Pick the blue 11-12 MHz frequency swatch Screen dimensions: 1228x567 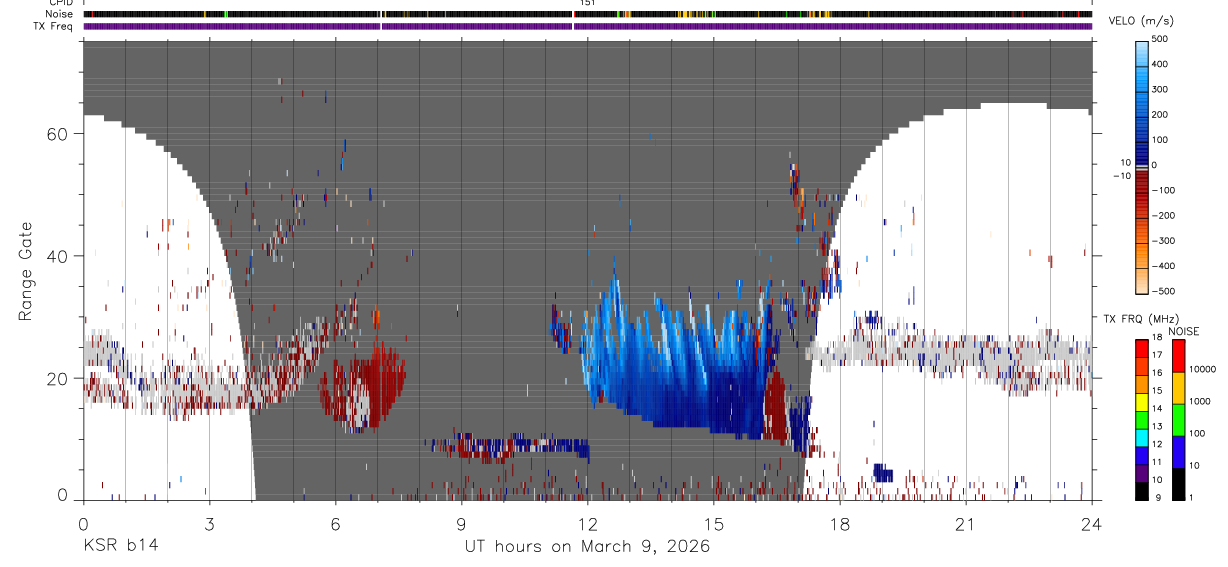(1142, 456)
